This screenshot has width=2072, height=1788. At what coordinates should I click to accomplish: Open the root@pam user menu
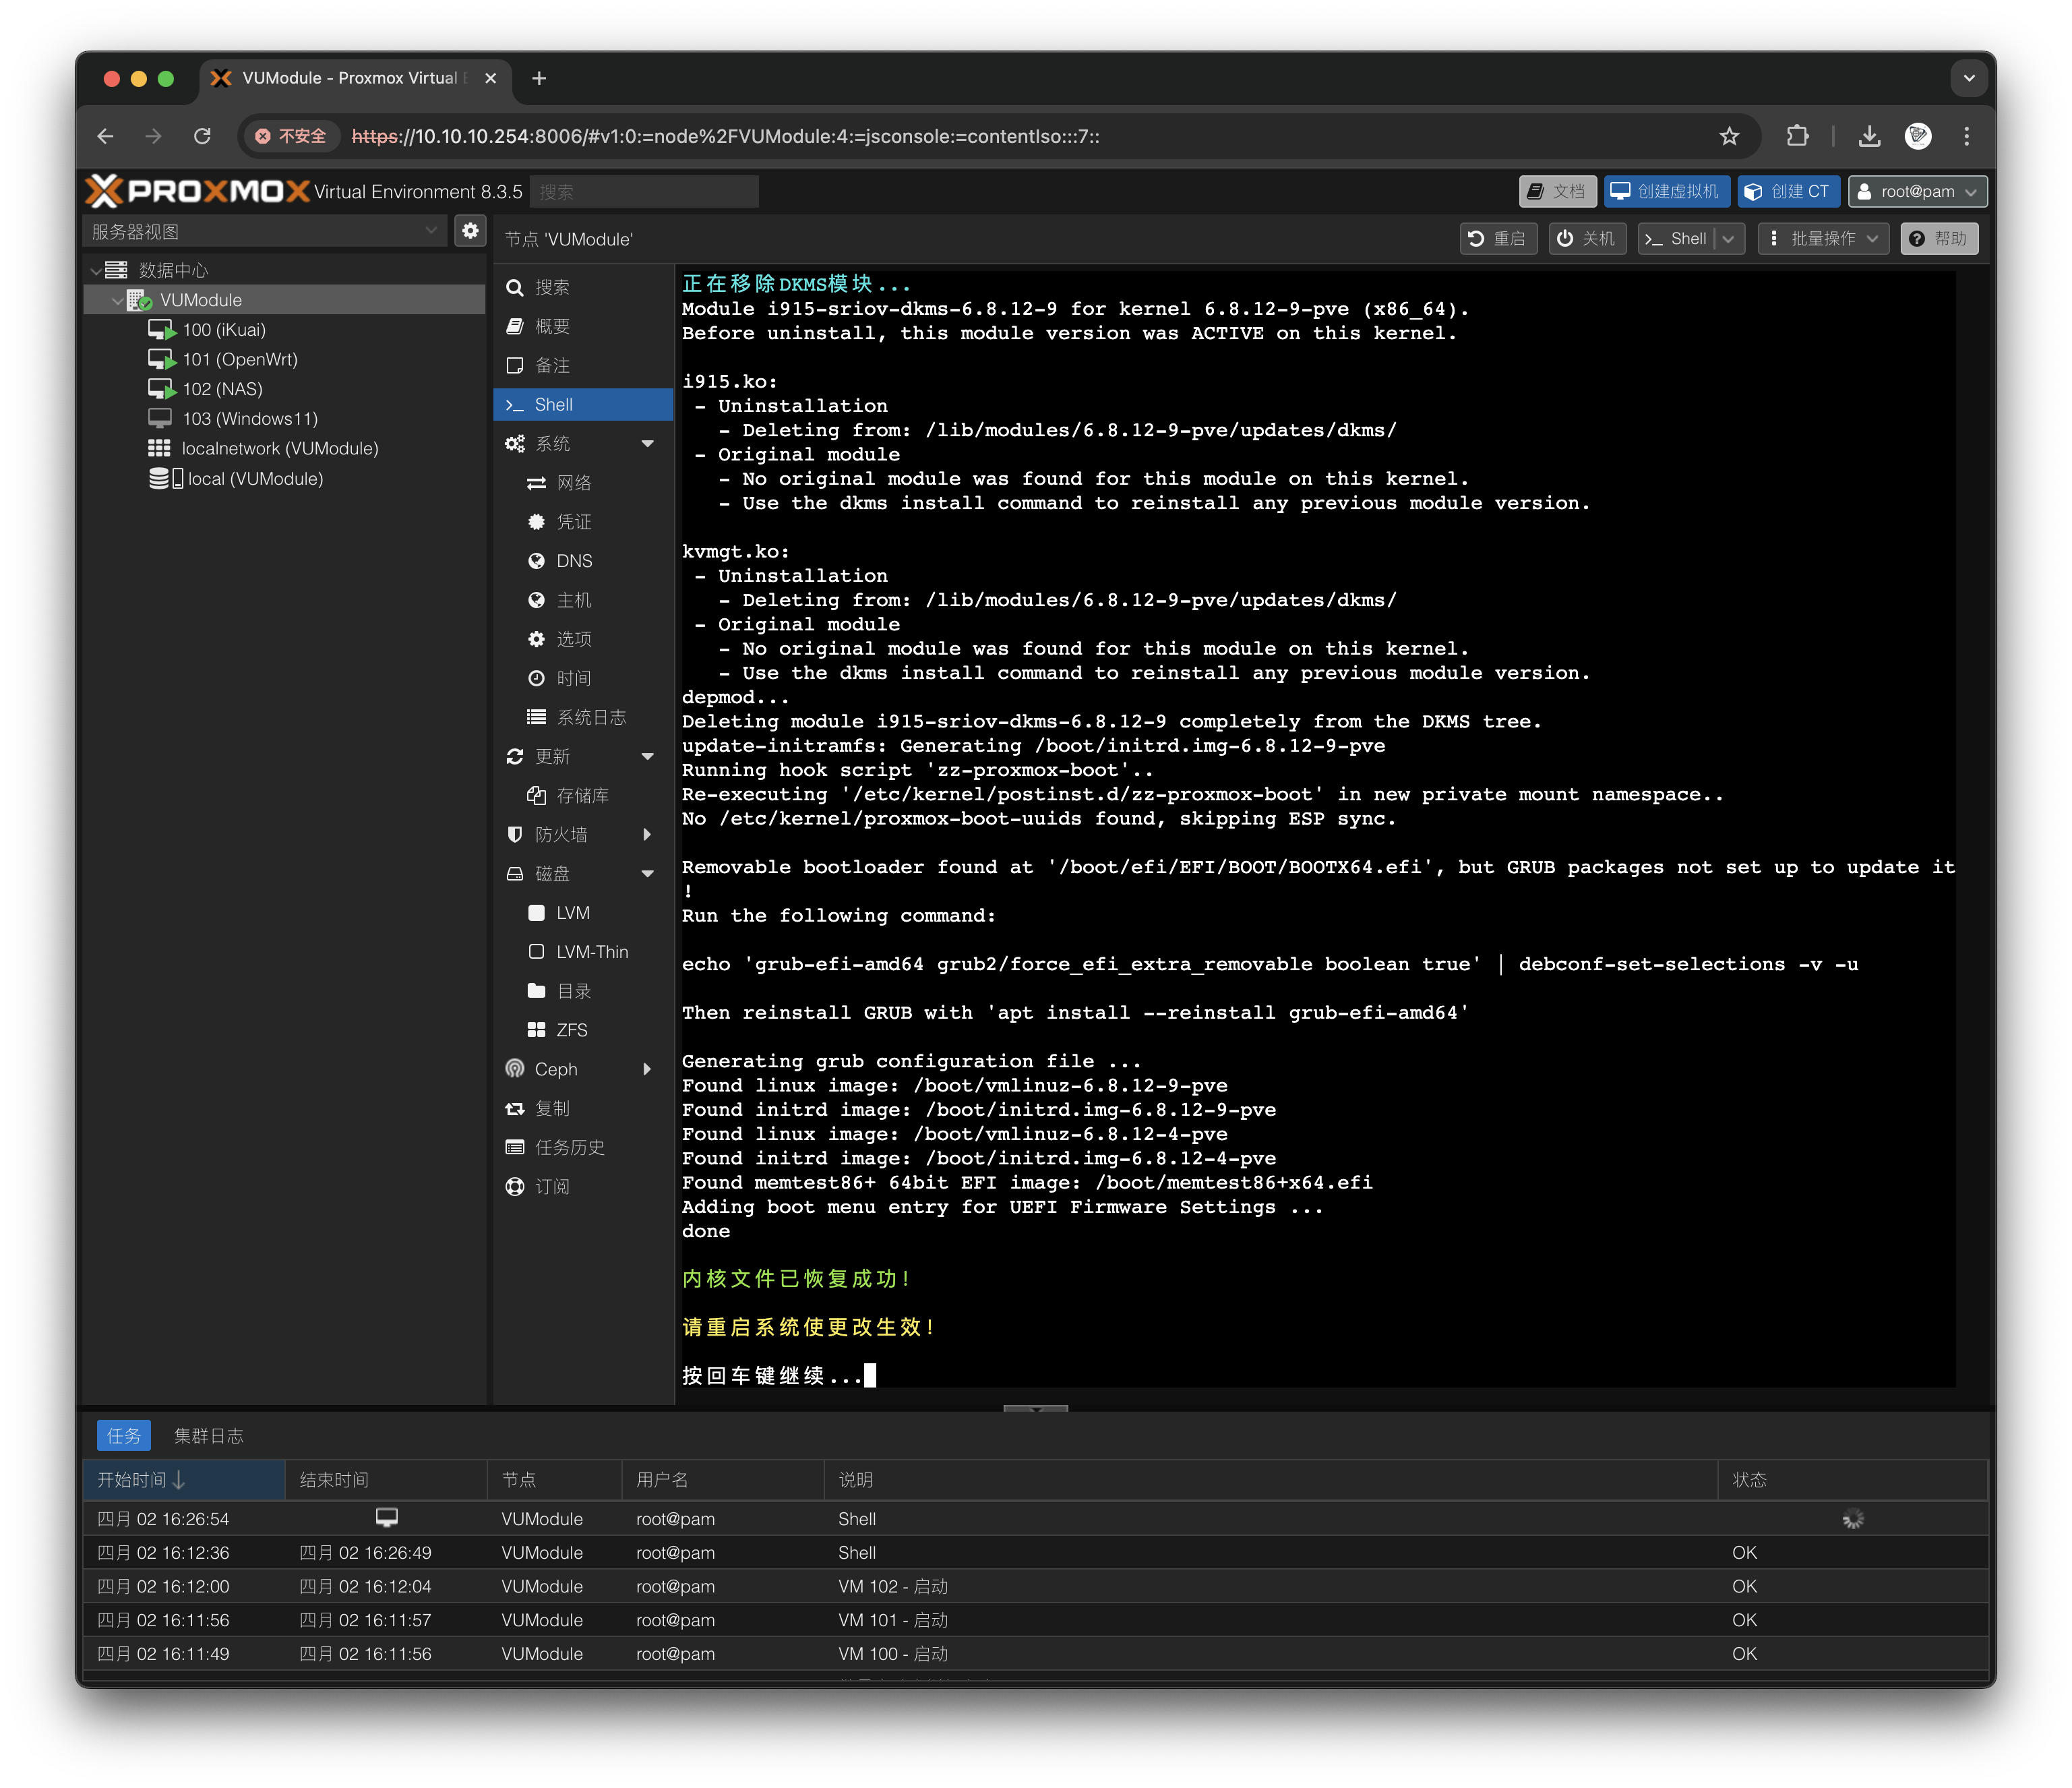click(1916, 192)
